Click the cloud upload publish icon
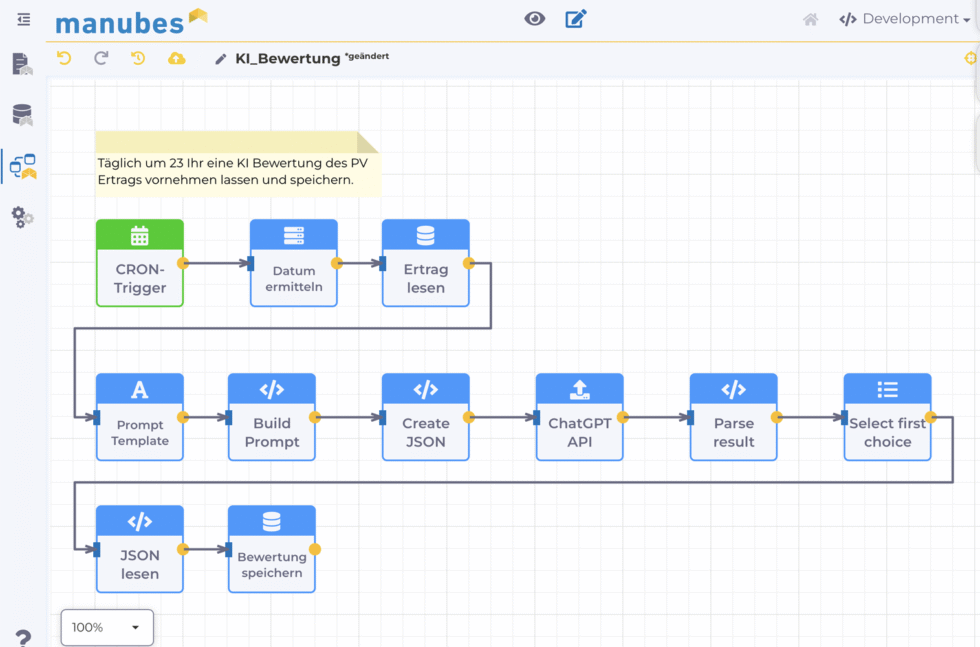Screen dimensions: 980x647 (x=176, y=58)
